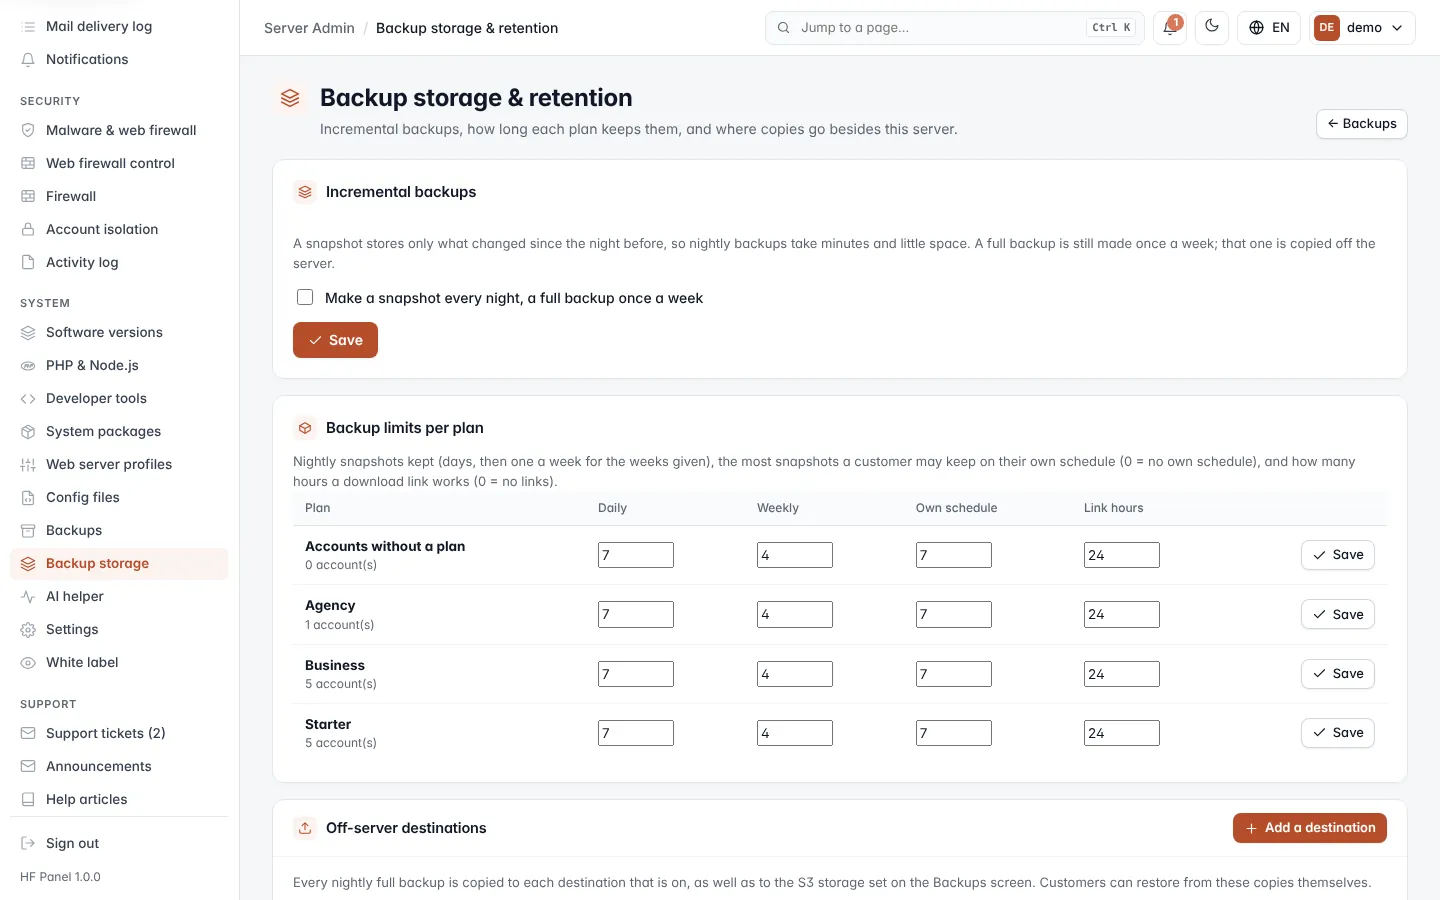
Task: Save the Incremental backups setting
Action: [x=335, y=340]
